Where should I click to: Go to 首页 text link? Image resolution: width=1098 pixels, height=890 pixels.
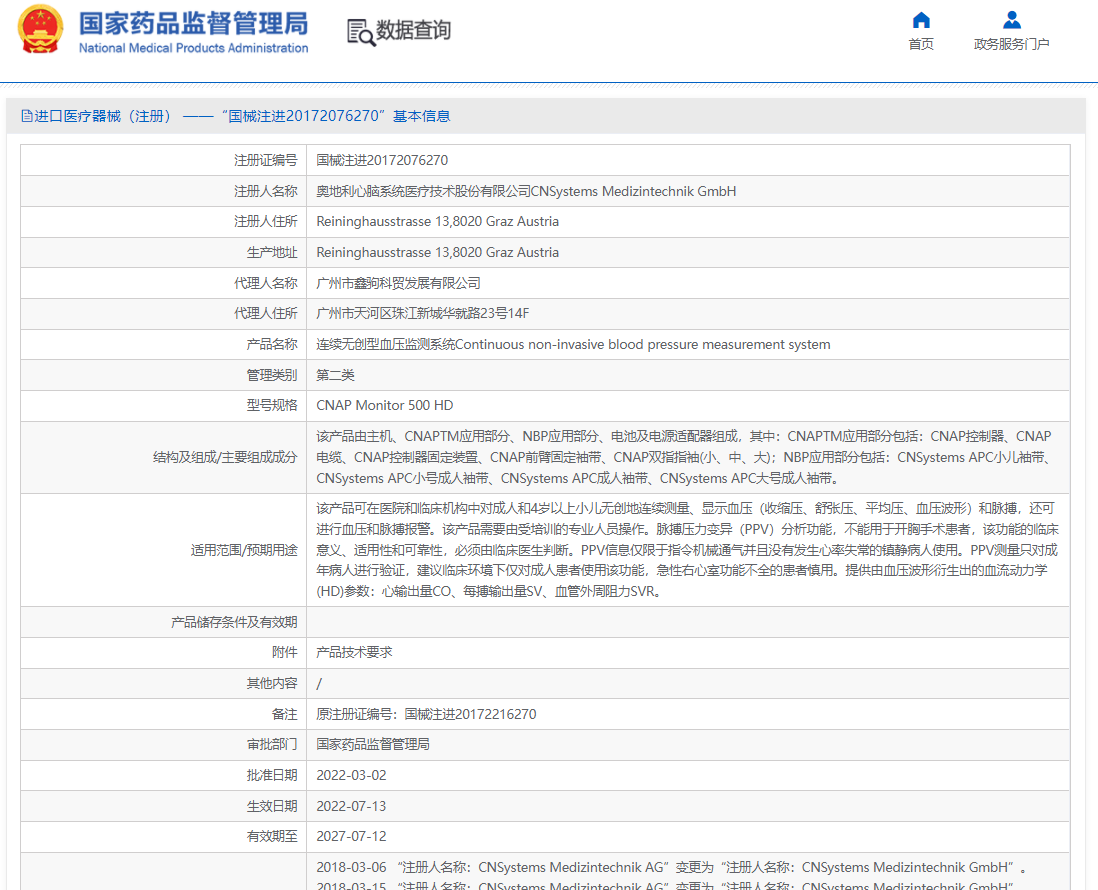(x=921, y=44)
